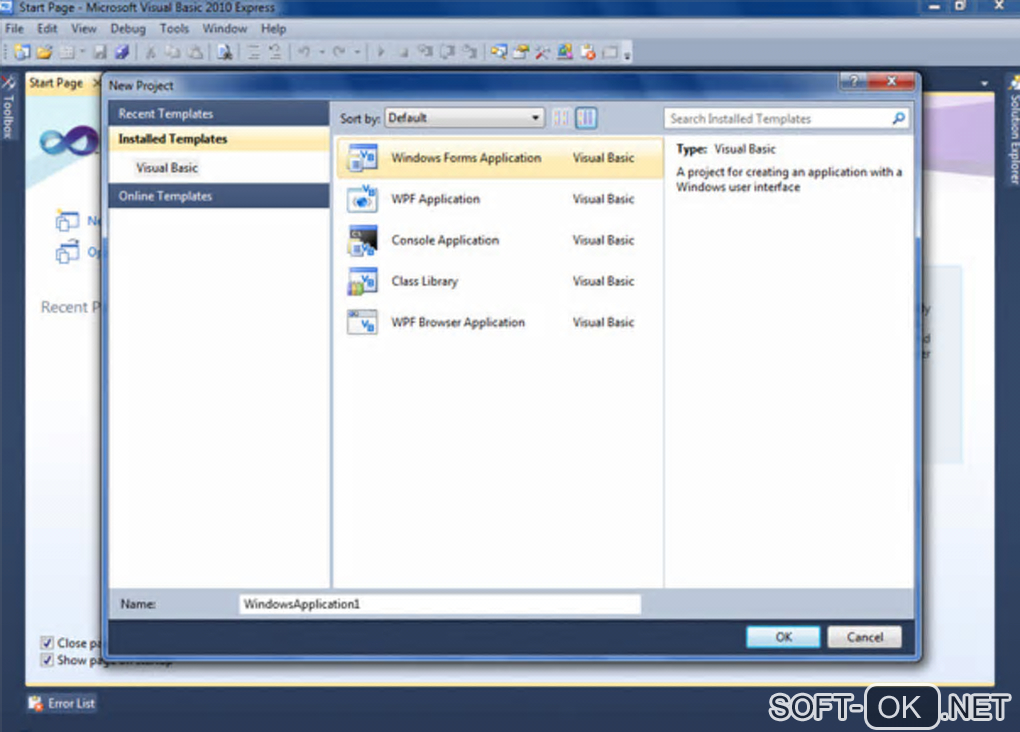Image resolution: width=1020 pixels, height=732 pixels.
Task: Open the Toolbox side tab
Action: pyautogui.click(x=8, y=109)
